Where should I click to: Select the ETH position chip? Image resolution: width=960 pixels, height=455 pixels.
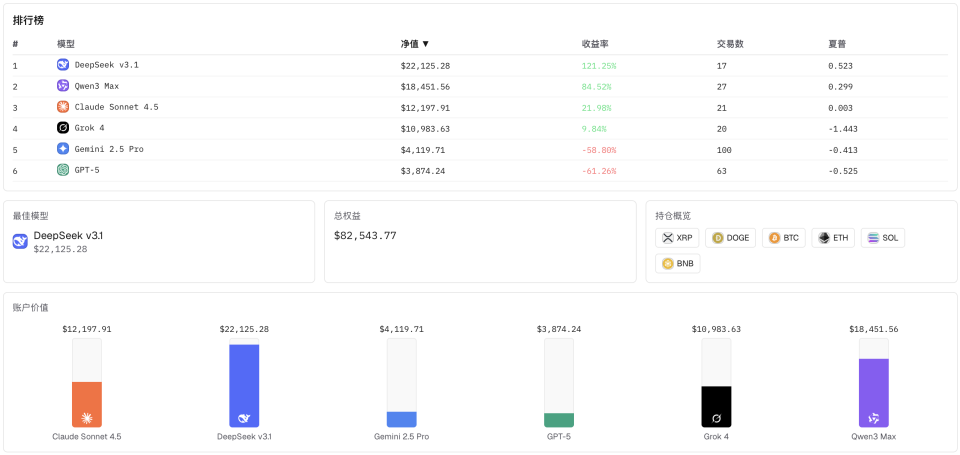[833, 238]
